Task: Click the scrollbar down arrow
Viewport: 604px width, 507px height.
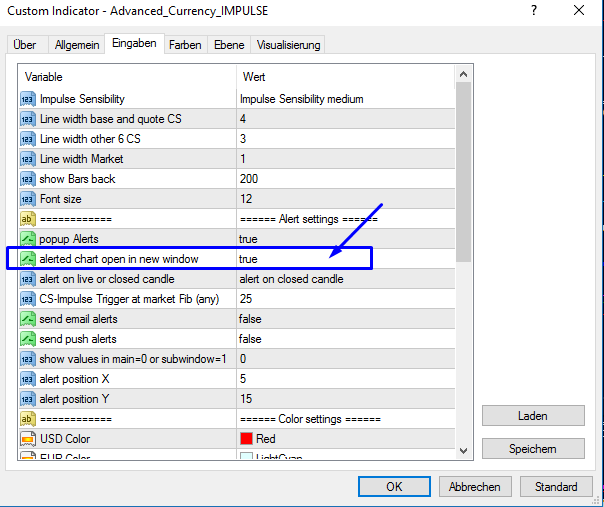Action: (x=463, y=450)
